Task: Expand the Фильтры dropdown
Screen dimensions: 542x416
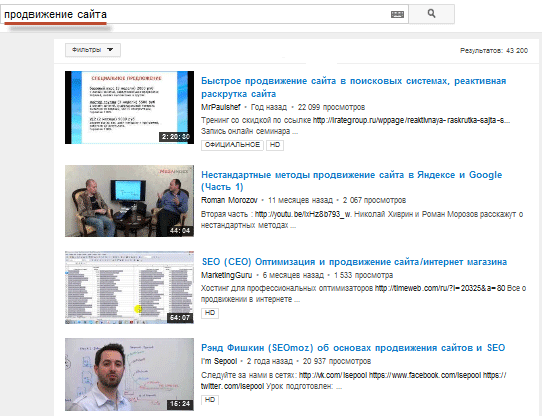Action: 93,50
